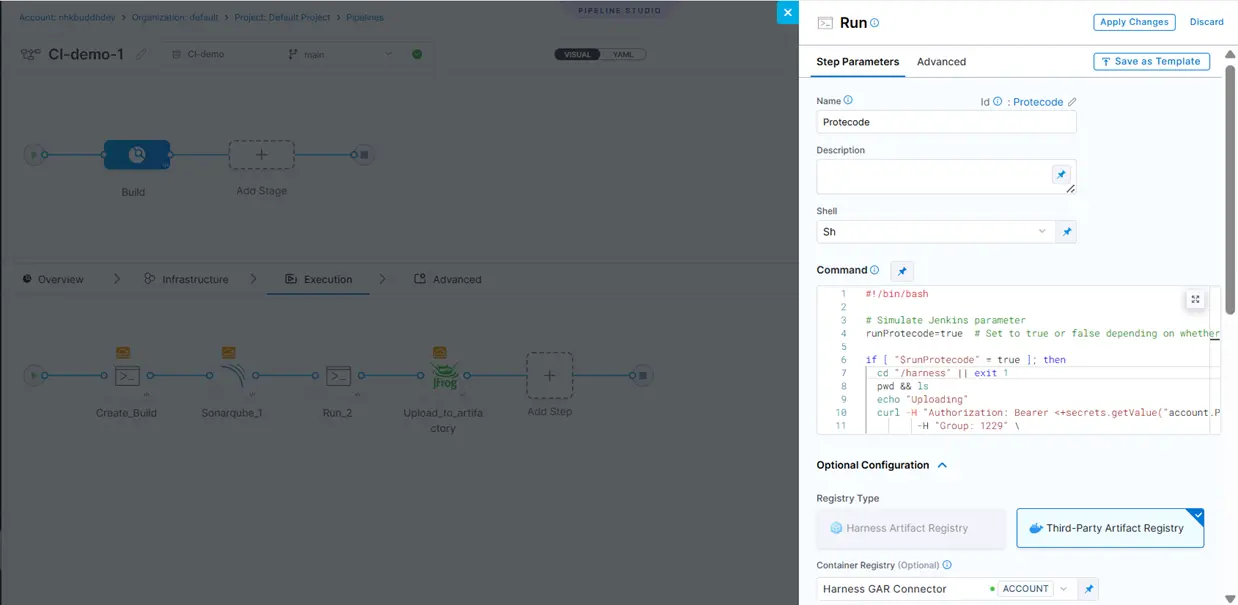Screen dimensions: 1238x605
Task: Click the green sync status check icon
Action: (x=417, y=54)
